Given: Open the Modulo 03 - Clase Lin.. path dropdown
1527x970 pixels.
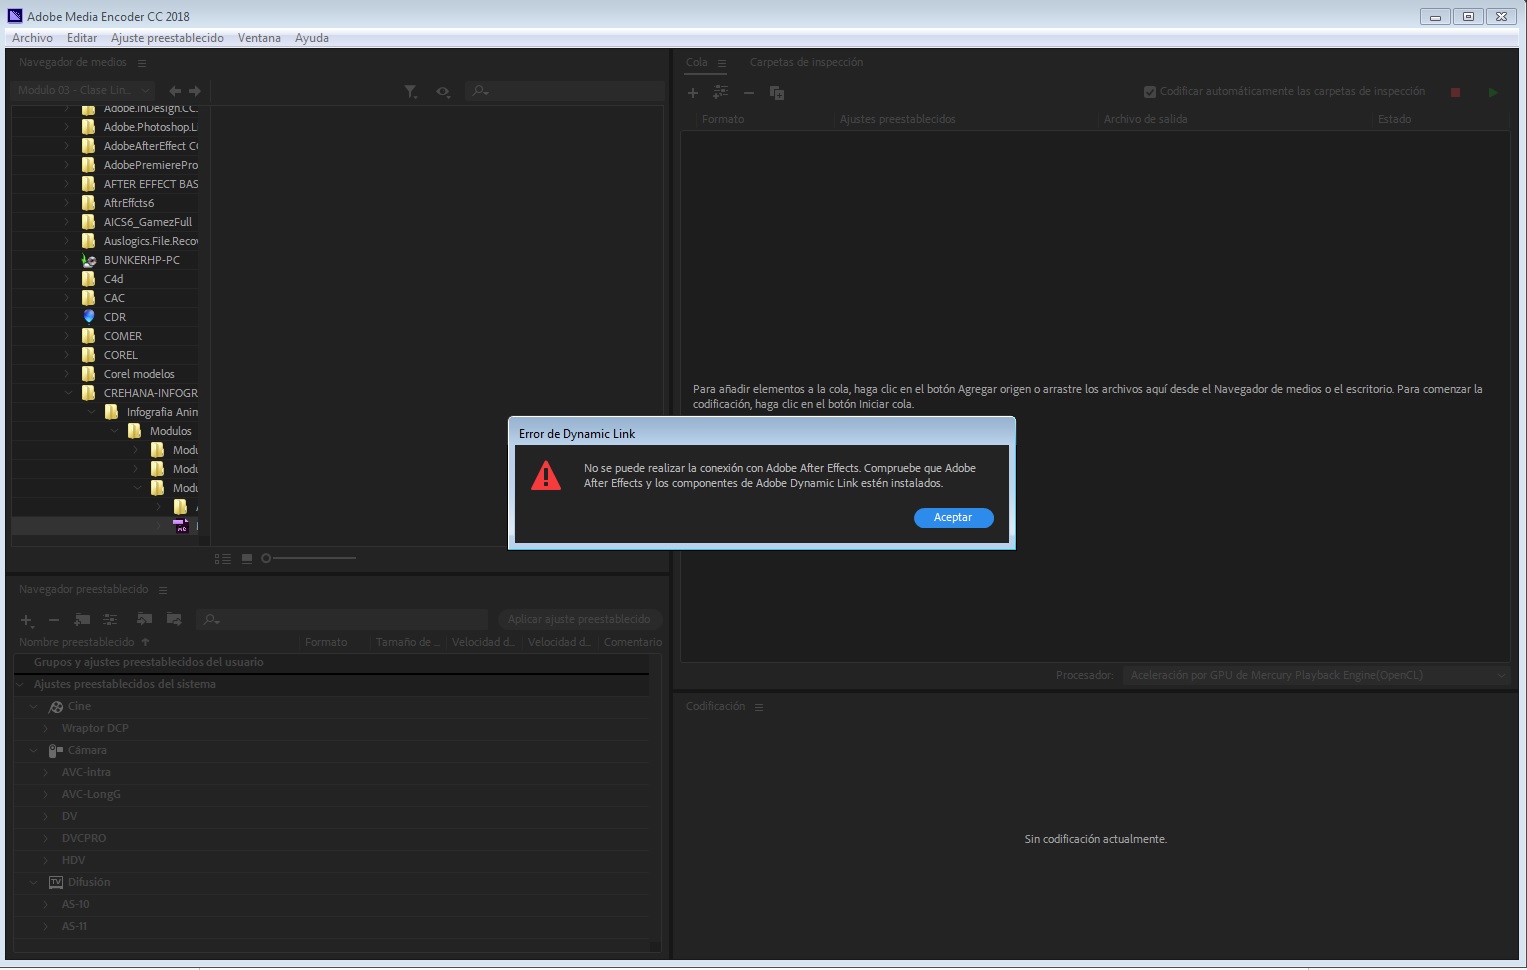Looking at the screenshot, I should pos(84,90).
